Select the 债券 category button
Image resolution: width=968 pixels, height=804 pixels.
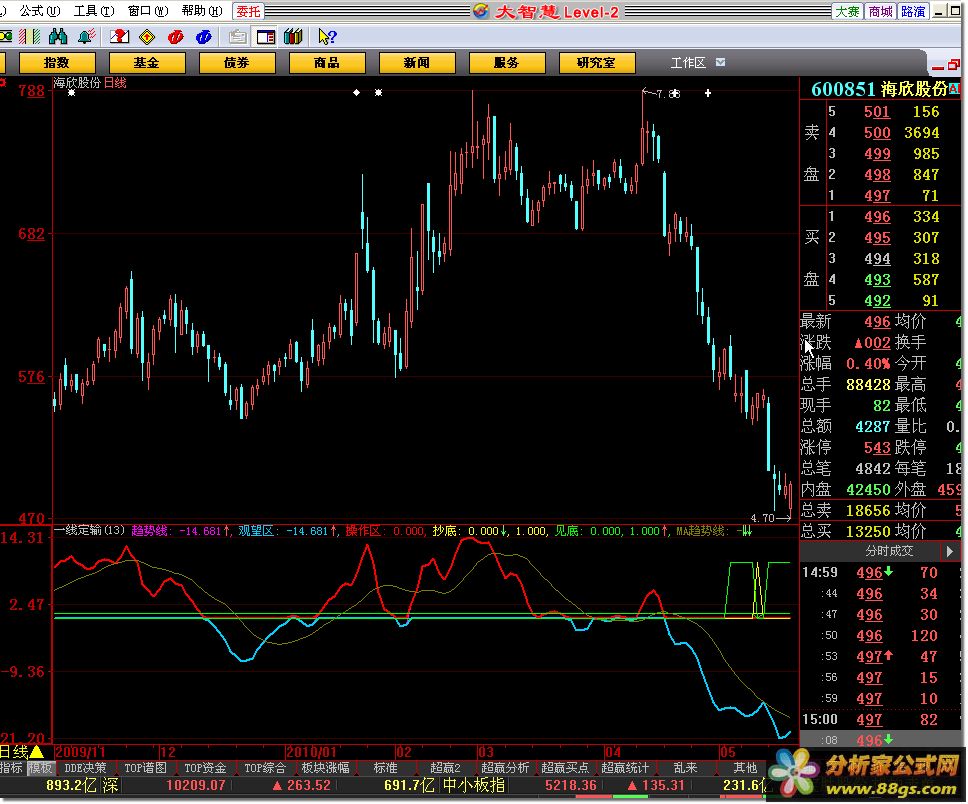click(237, 63)
